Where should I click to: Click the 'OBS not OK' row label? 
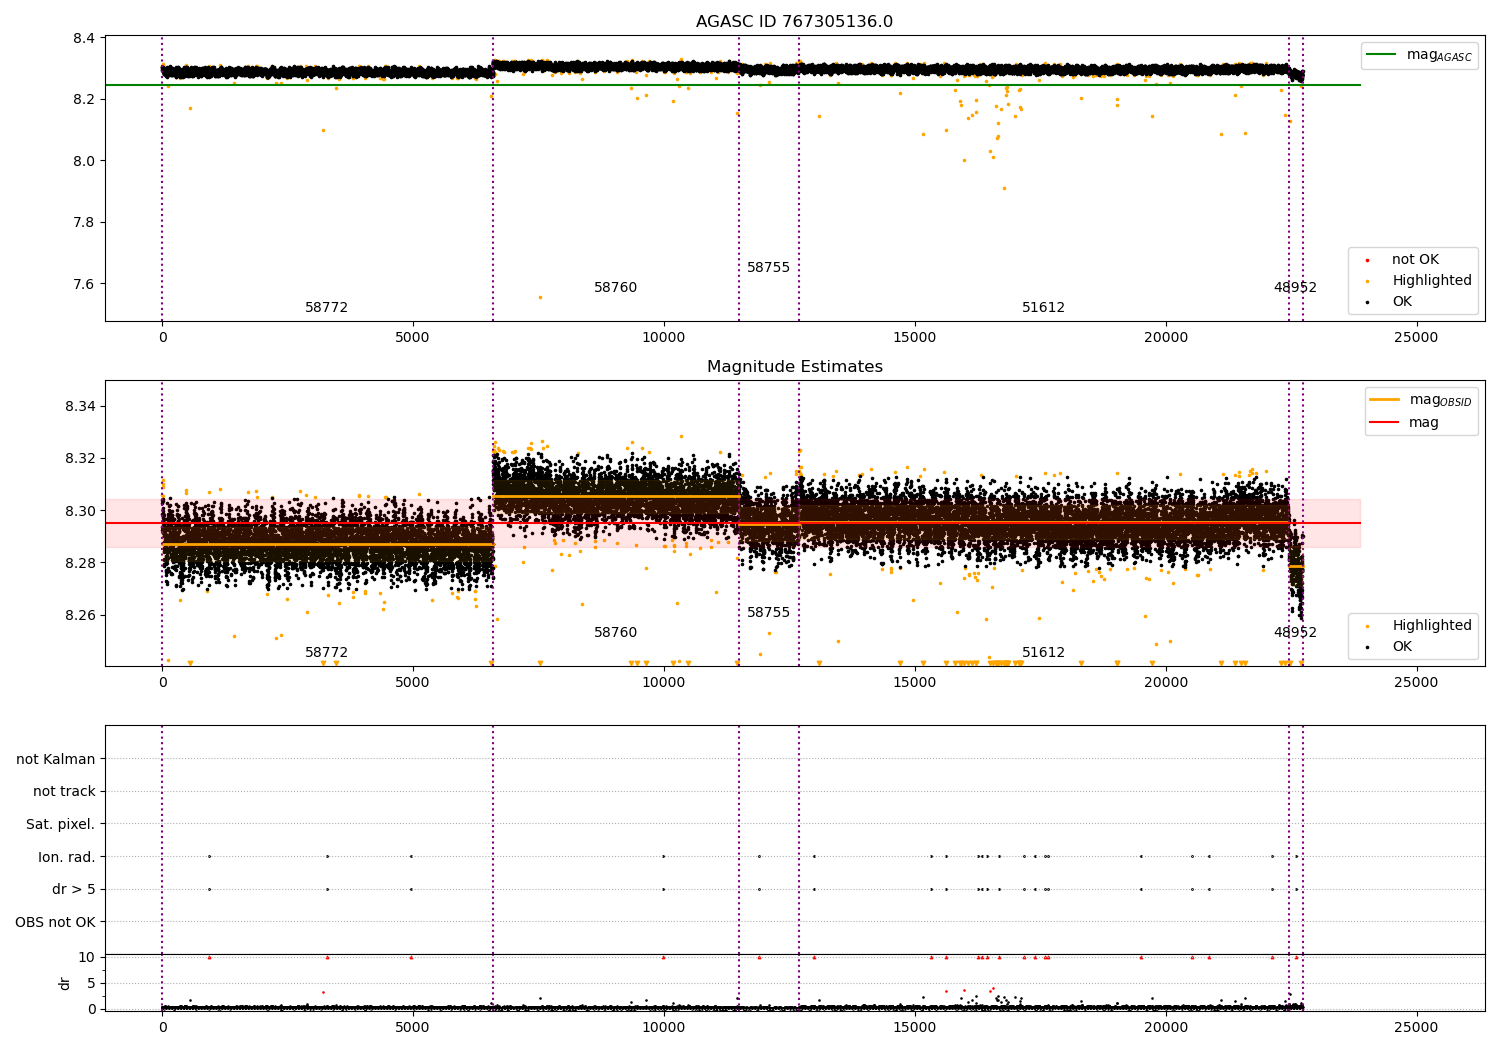coord(56,922)
